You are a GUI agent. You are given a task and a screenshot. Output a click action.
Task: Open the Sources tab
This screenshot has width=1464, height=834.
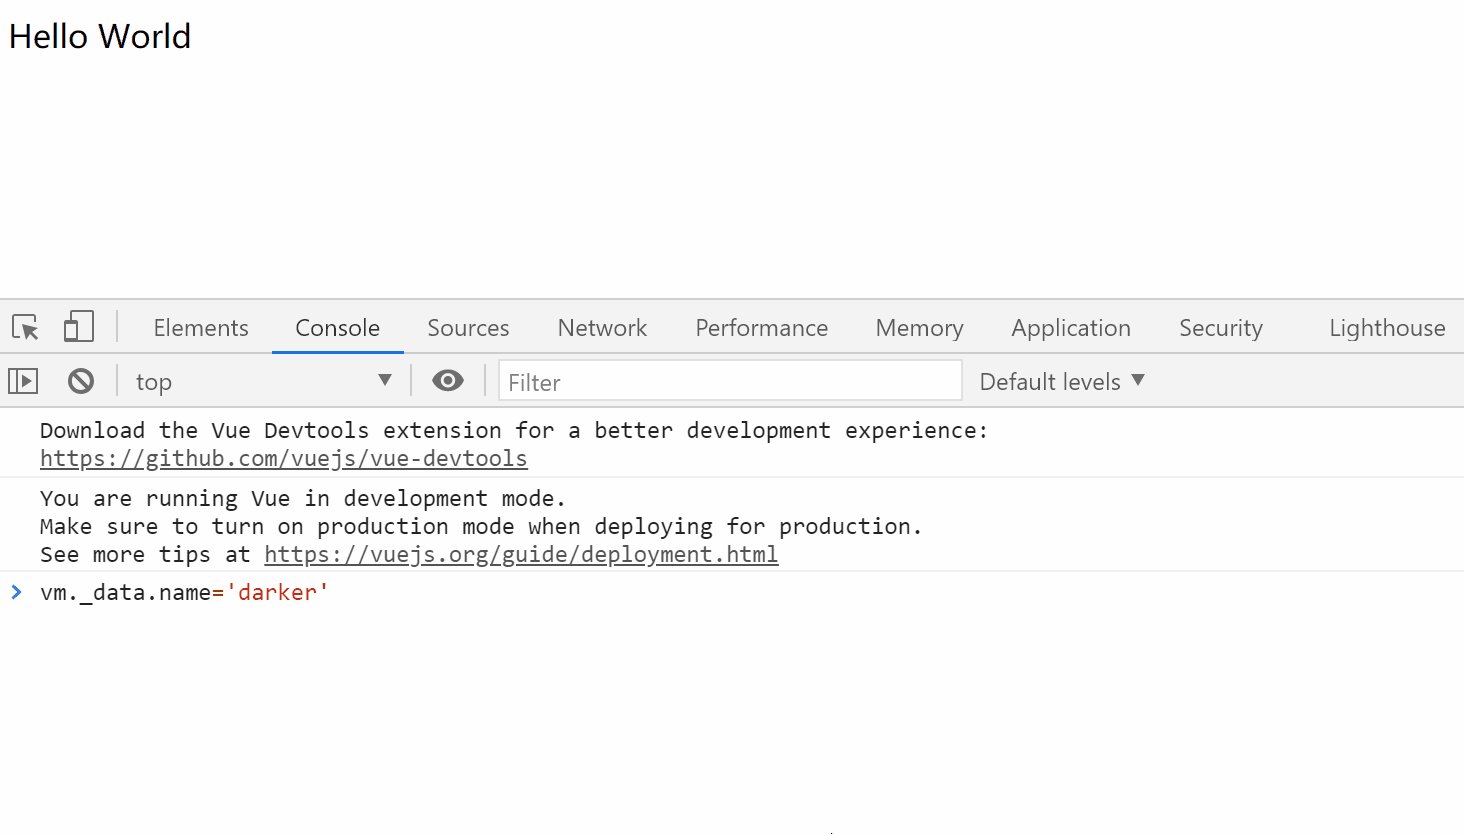468,328
